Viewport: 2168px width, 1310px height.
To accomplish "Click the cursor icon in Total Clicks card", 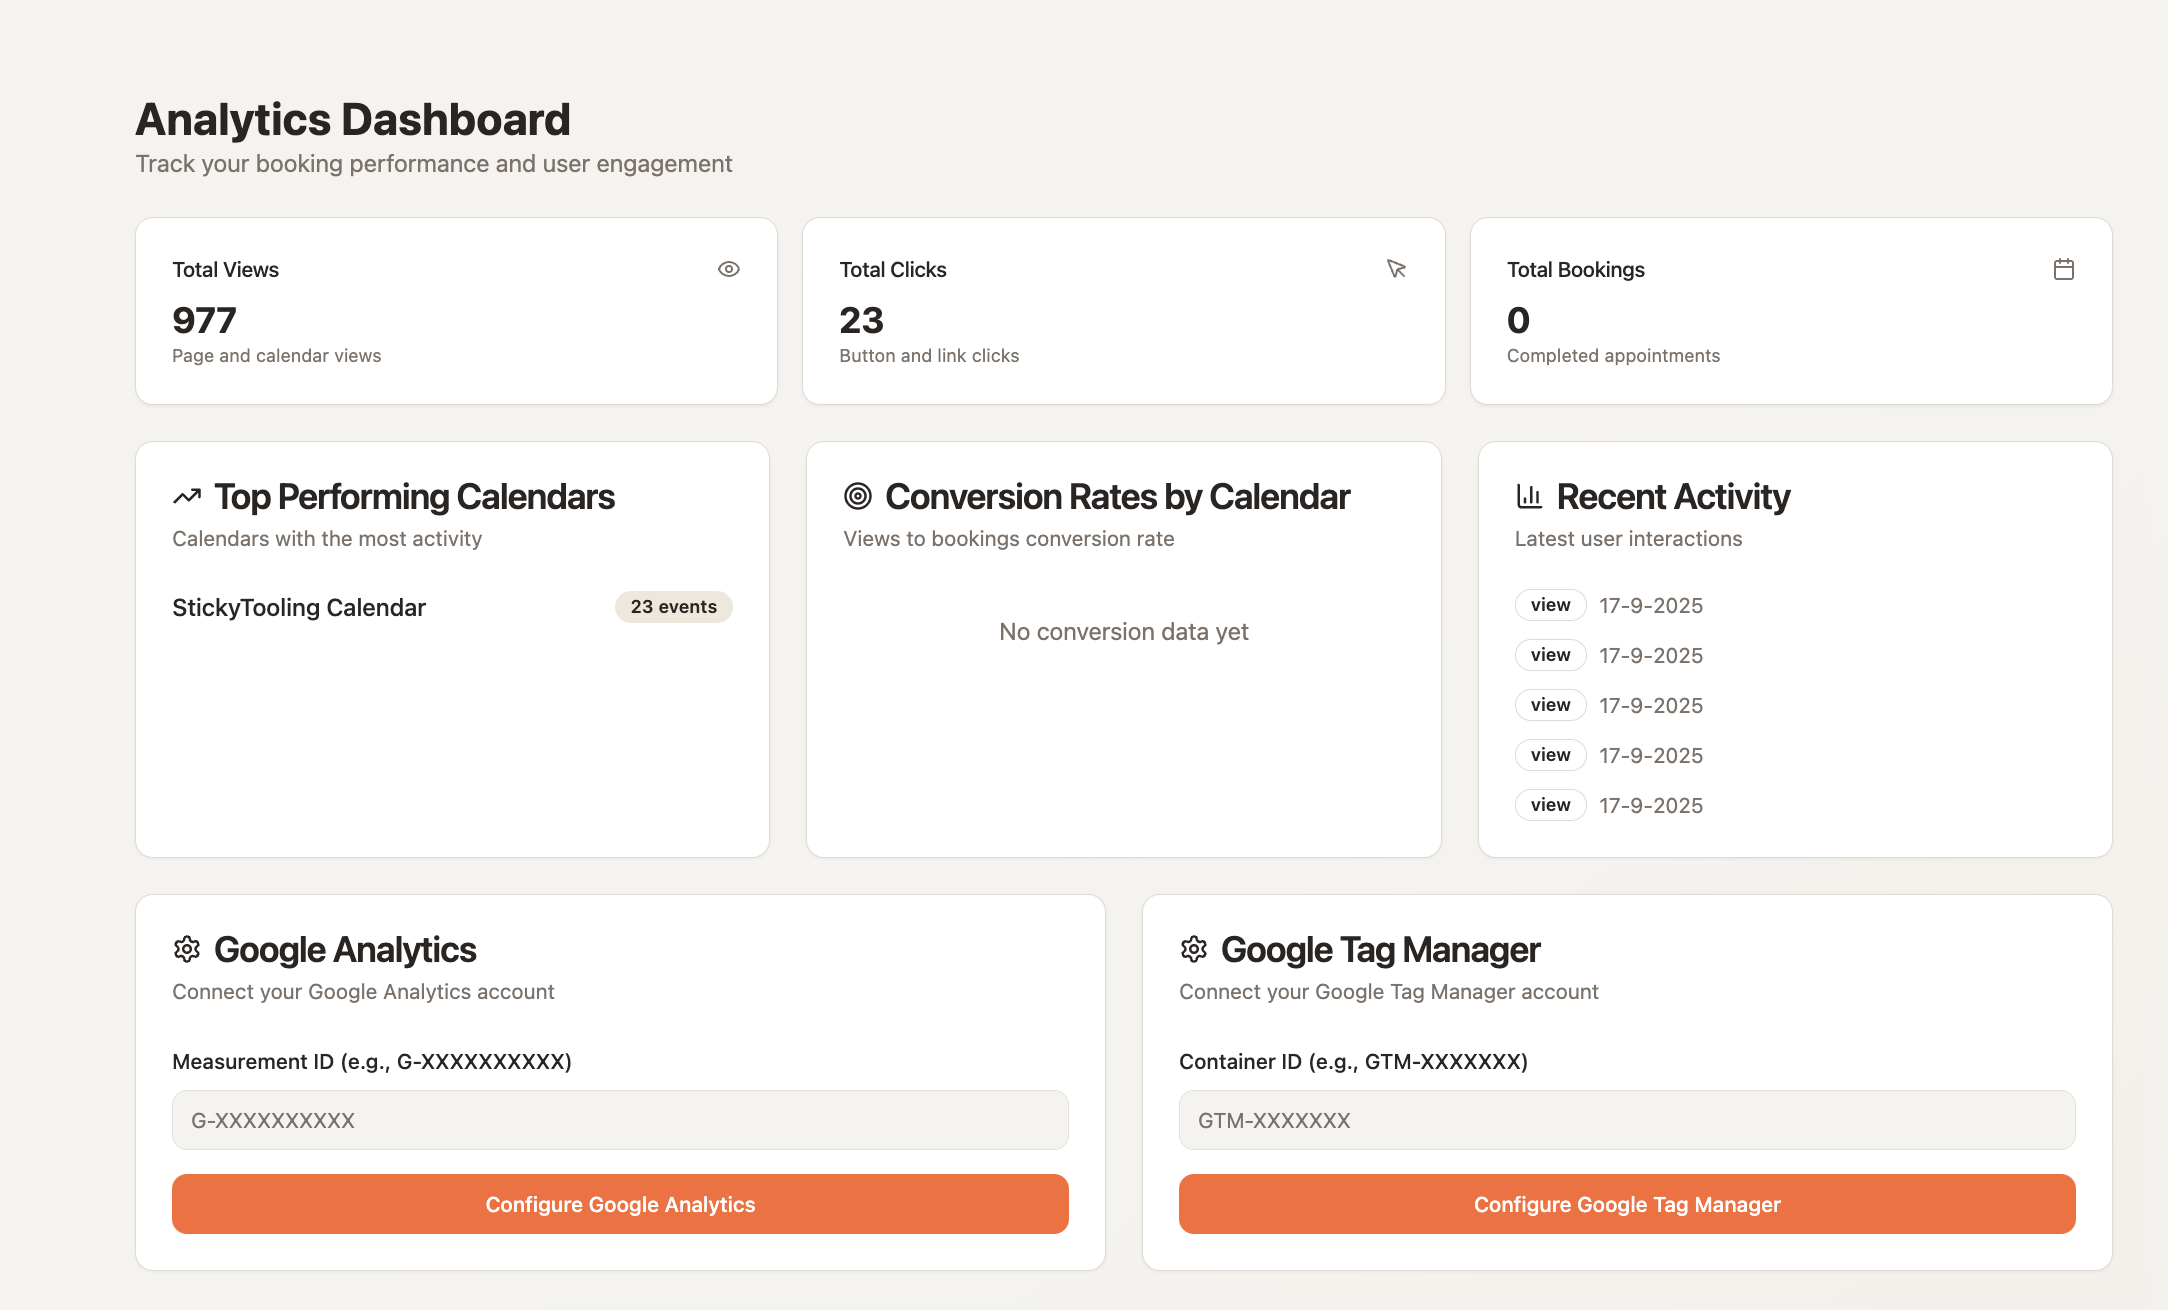I will [1396, 269].
